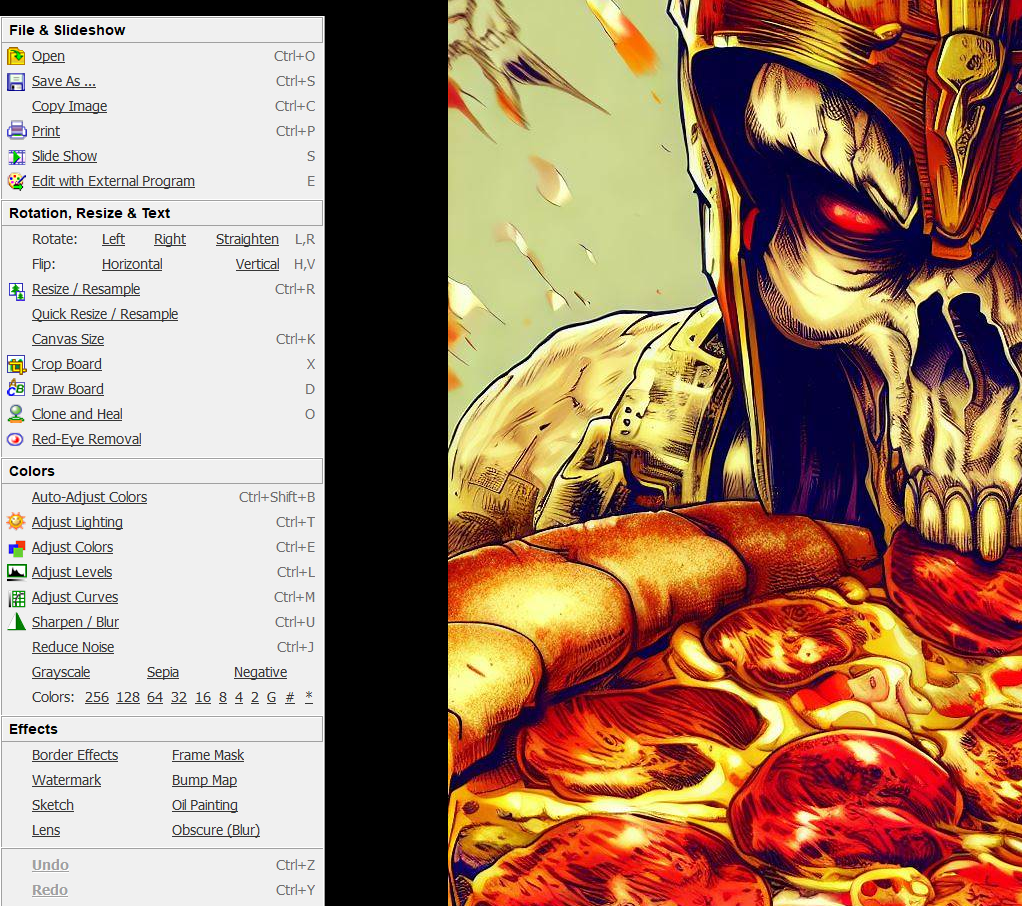Click the Crop Board icon
1022x906 pixels.
coord(16,364)
